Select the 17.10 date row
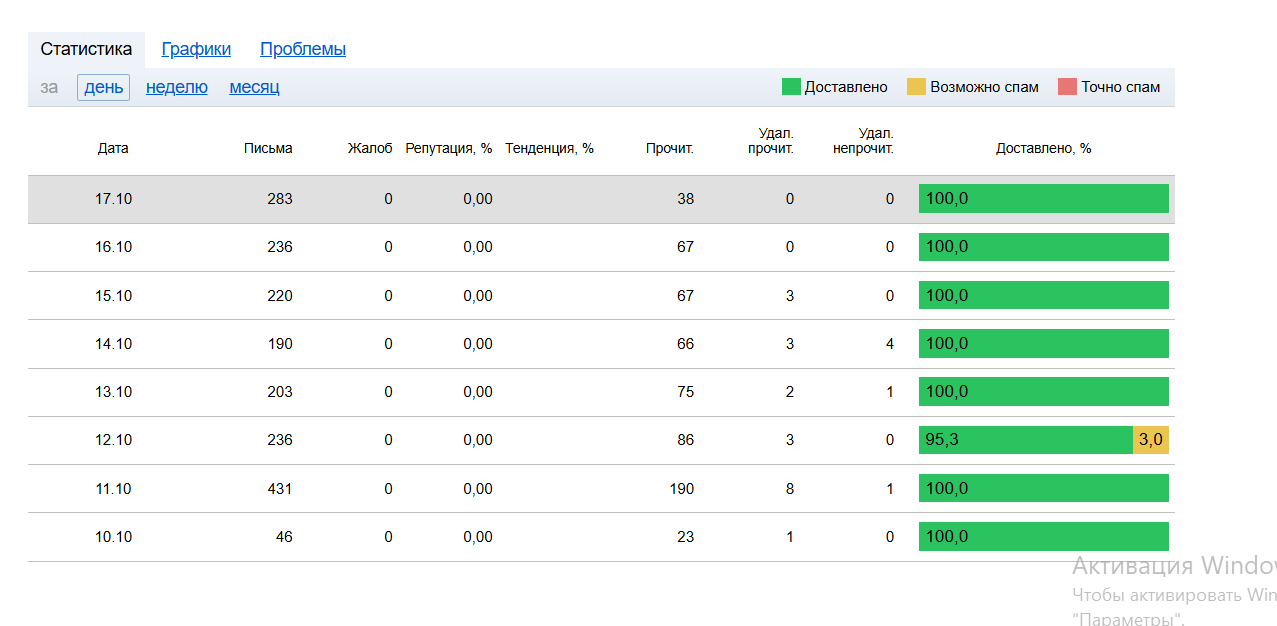1277x626 pixels. (x=113, y=199)
